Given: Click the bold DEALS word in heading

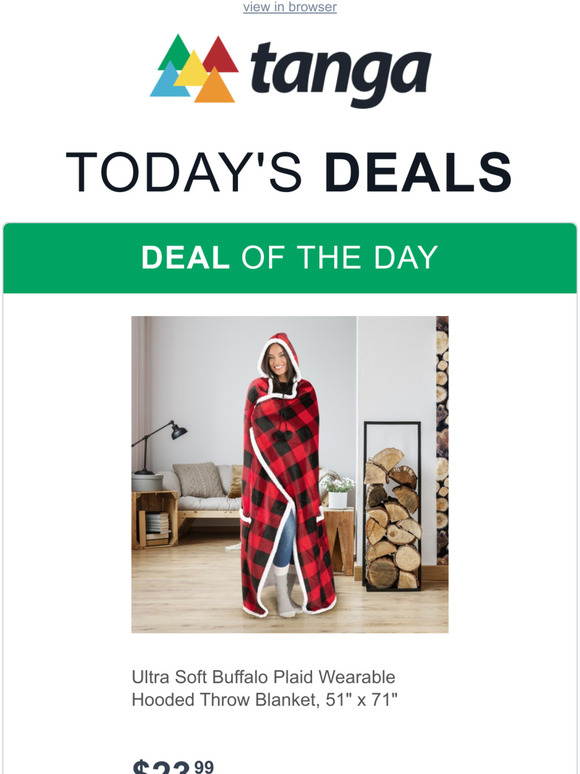Looking at the screenshot, I should tap(418, 172).
